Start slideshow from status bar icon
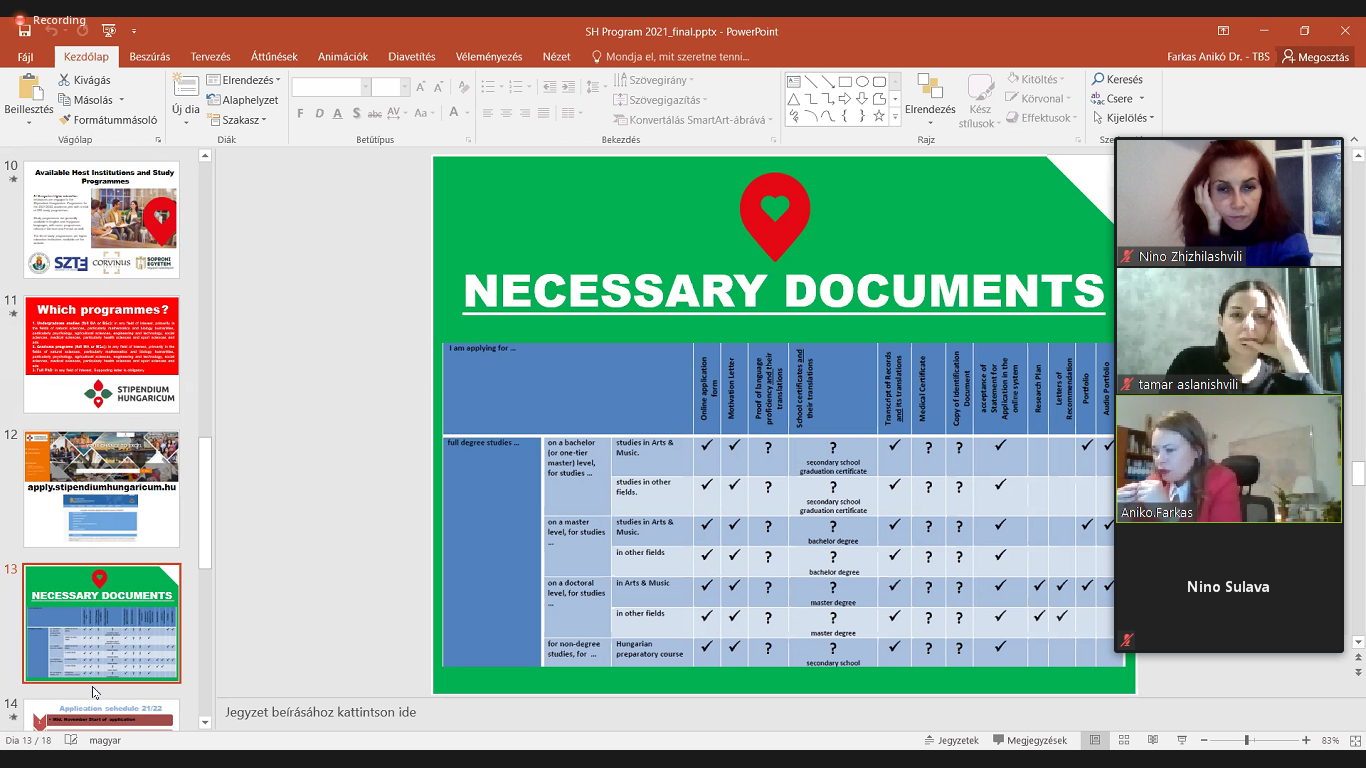Image resolution: width=1366 pixels, height=768 pixels. pos(1182,740)
